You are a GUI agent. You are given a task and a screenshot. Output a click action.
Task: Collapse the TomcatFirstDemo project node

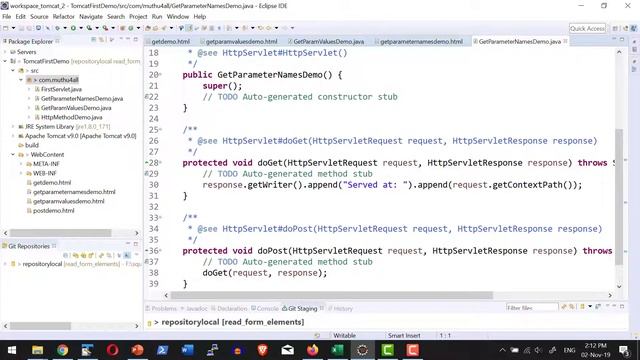pos(5,61)
